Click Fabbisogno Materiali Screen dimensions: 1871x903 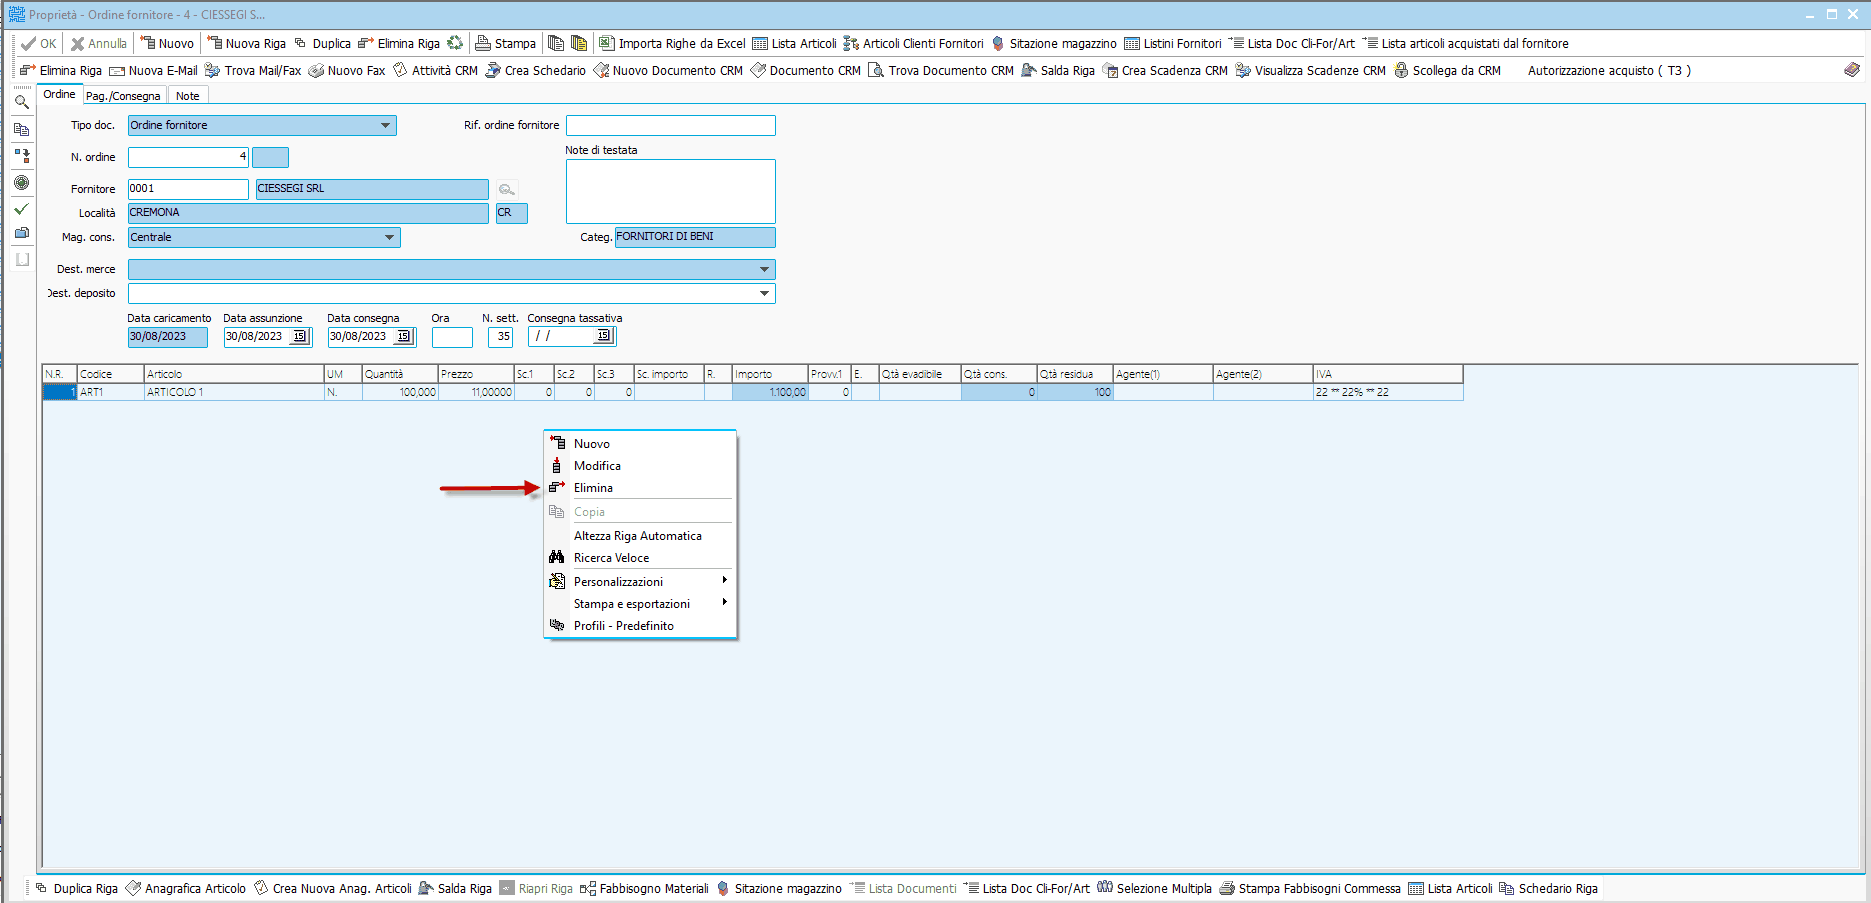[x=645, y=889]
